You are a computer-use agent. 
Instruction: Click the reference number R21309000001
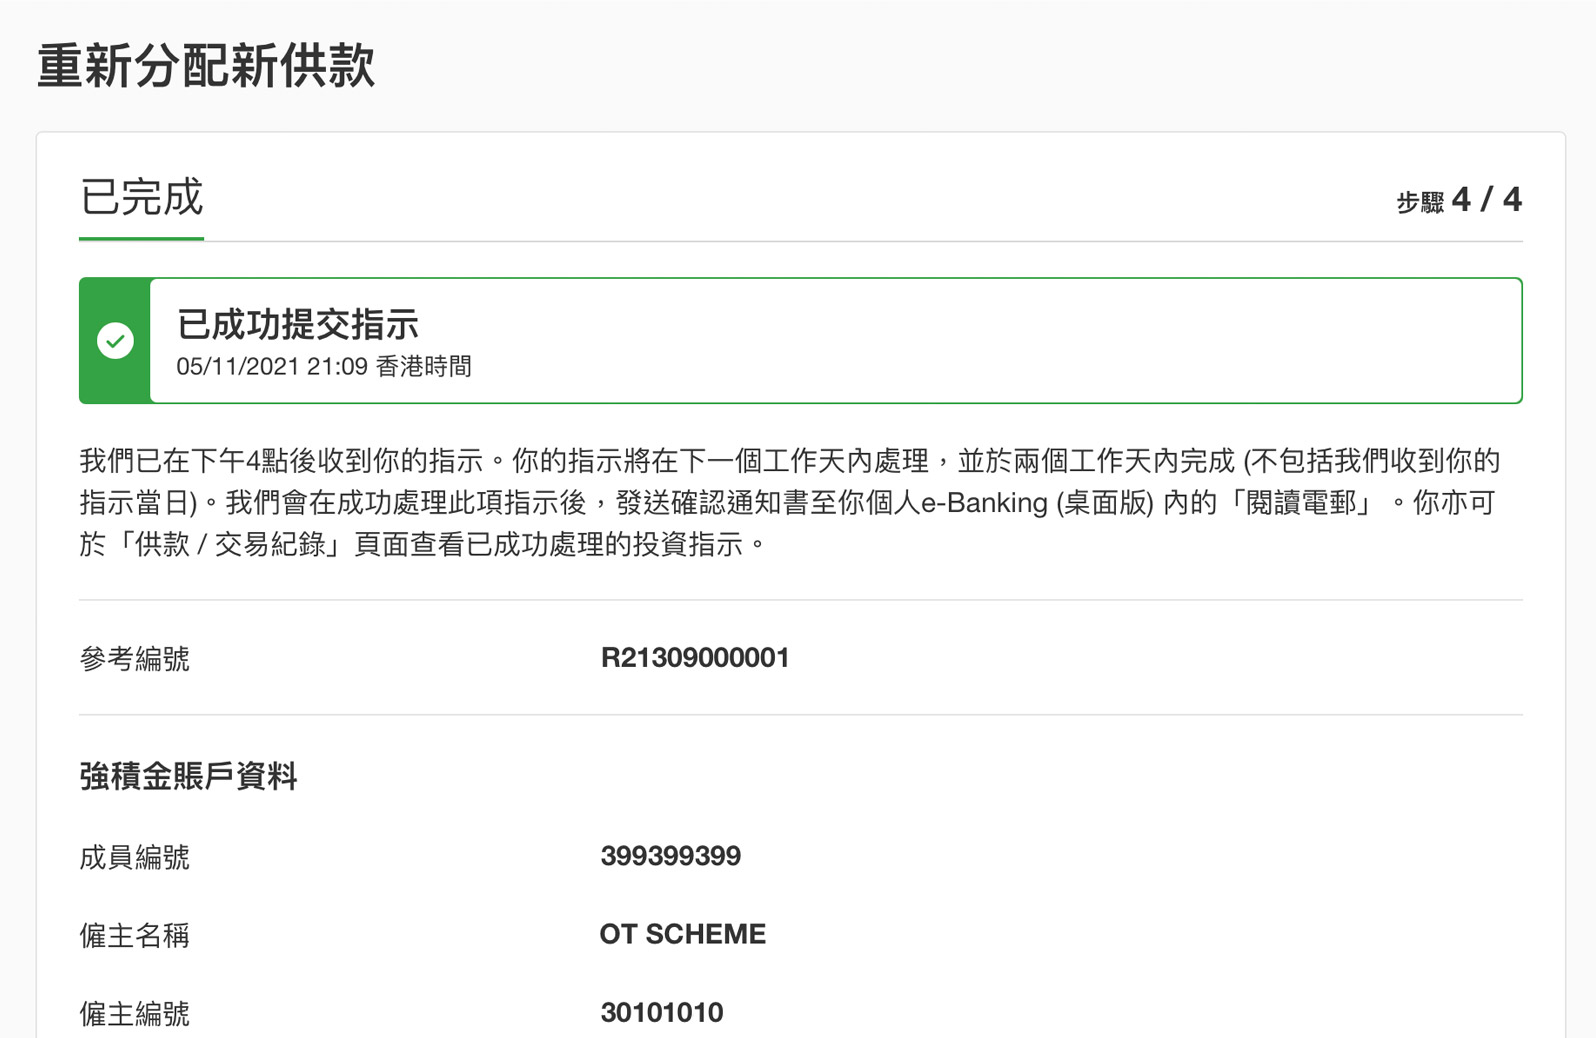(x=694, y=658)
